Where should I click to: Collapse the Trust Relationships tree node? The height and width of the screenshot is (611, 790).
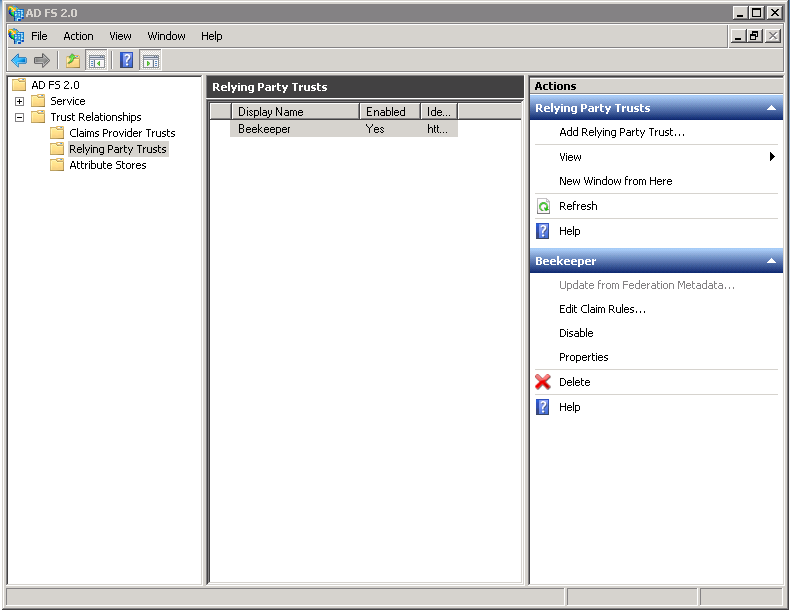19,117
